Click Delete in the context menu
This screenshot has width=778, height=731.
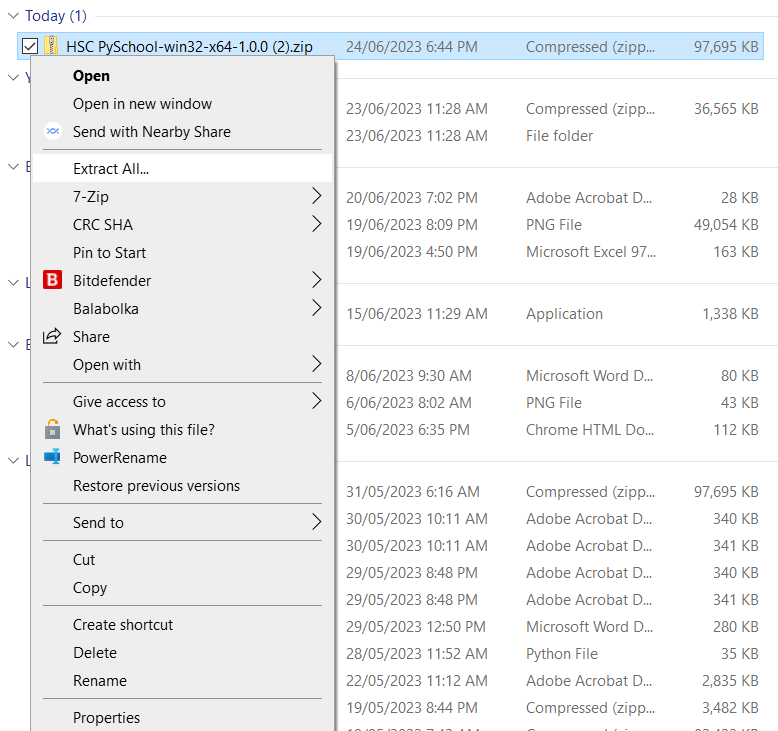click(x=95, y=653)
